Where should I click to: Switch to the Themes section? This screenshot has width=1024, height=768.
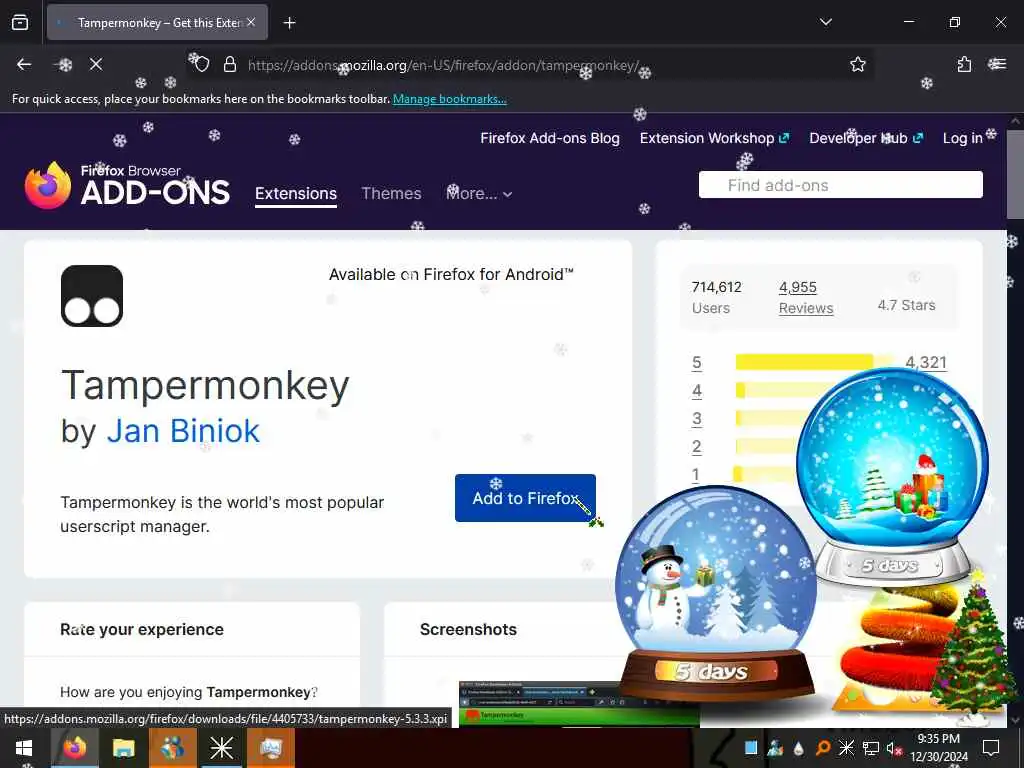tap(391, 193)
